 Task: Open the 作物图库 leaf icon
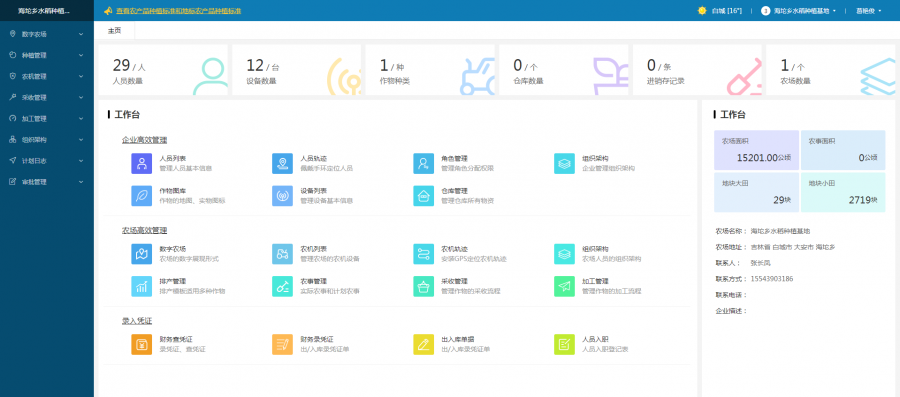click(x=141, y=196)
